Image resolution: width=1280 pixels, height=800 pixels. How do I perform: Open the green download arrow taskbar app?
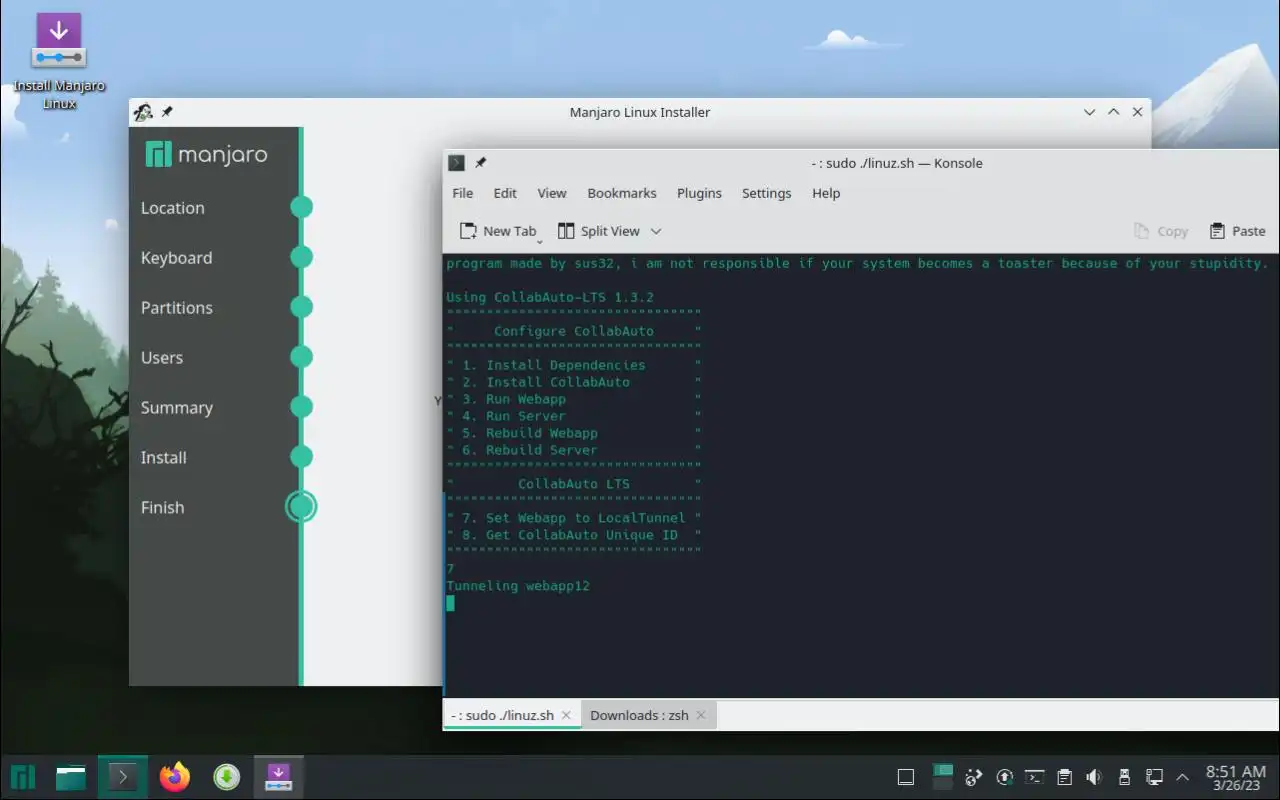point(227,777)
